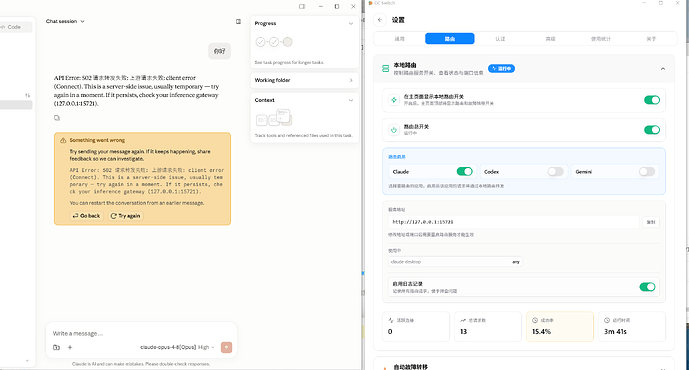Image resolution: width=689 pixels, height=370 pixels.
Task: Open the claude-opus-4-8 model selector
Action: point(178,347)
